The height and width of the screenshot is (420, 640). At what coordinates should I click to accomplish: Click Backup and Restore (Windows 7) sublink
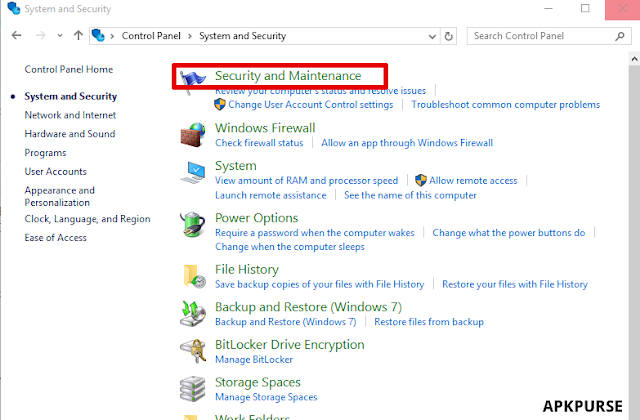click(286, 322)
